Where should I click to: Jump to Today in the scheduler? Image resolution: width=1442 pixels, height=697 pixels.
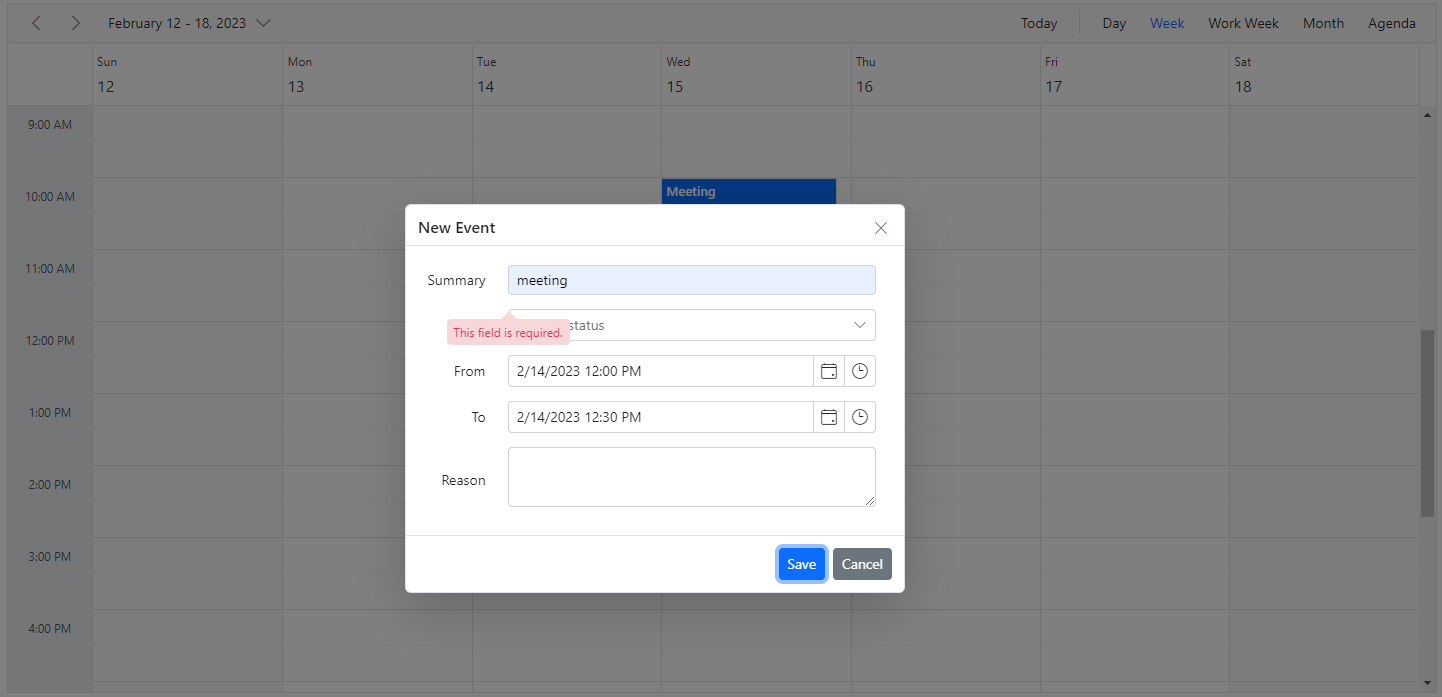[1039, 23]
